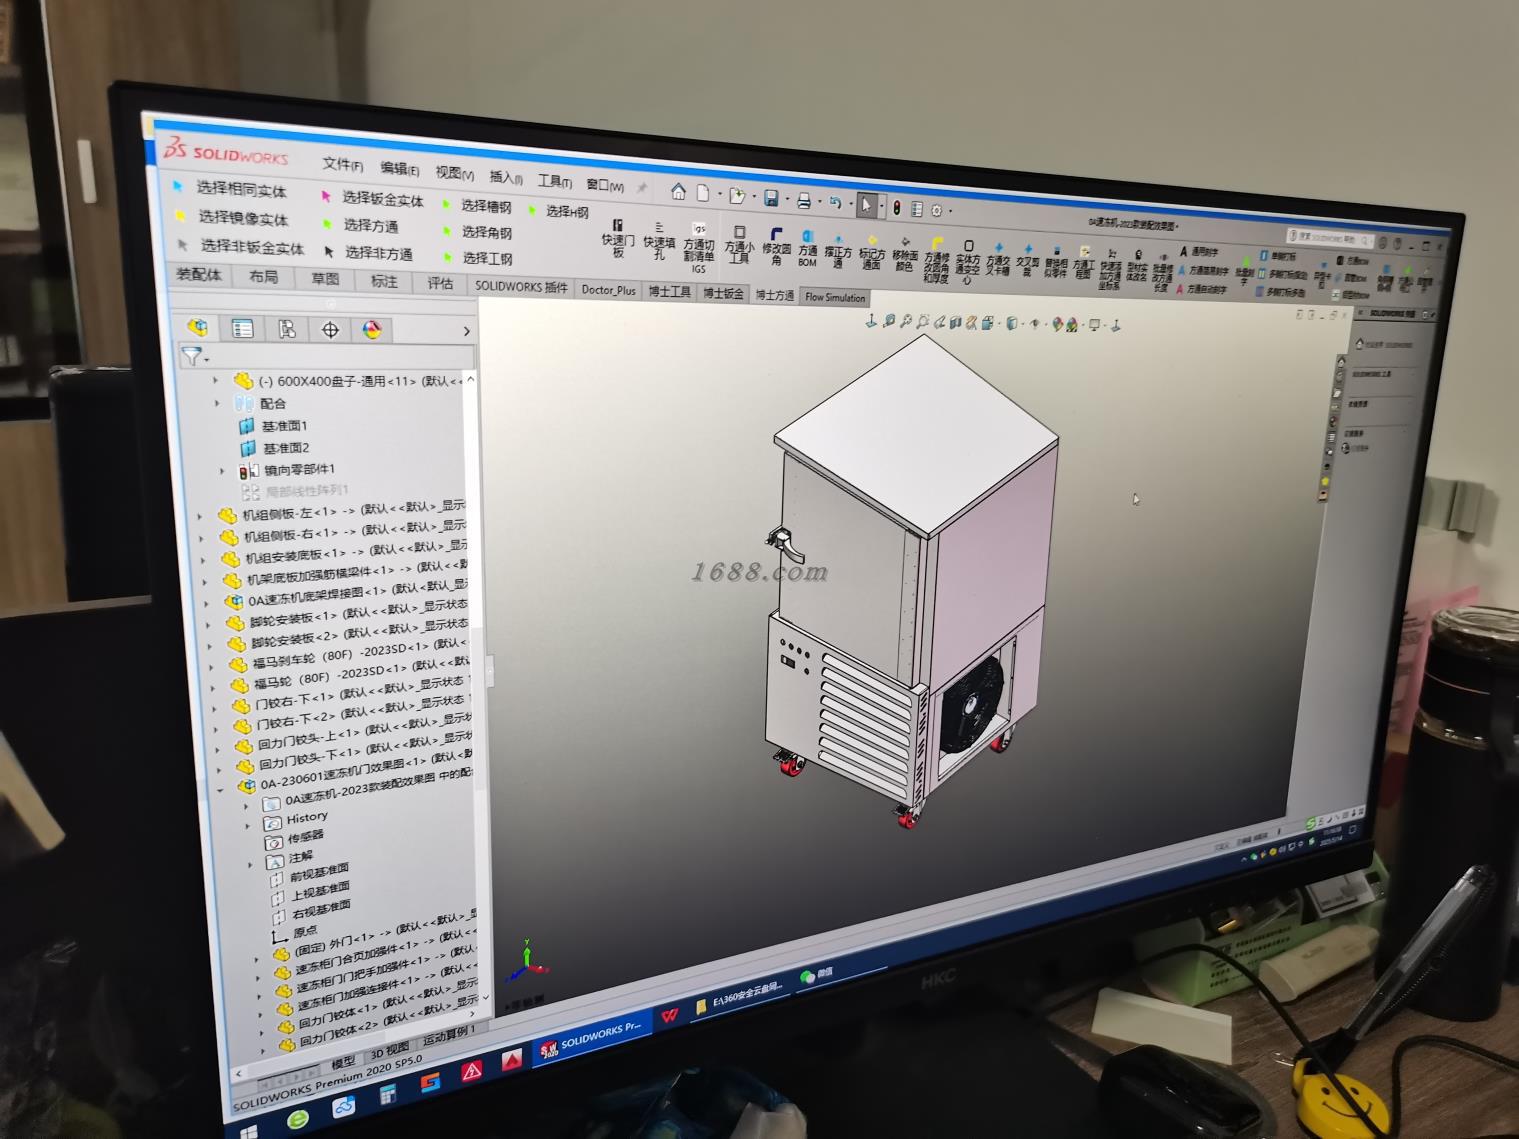The width and height of the screenshot is (1519, 1139).
Task: Click the 选择H钢 selection tool
Action: point(559,211)
